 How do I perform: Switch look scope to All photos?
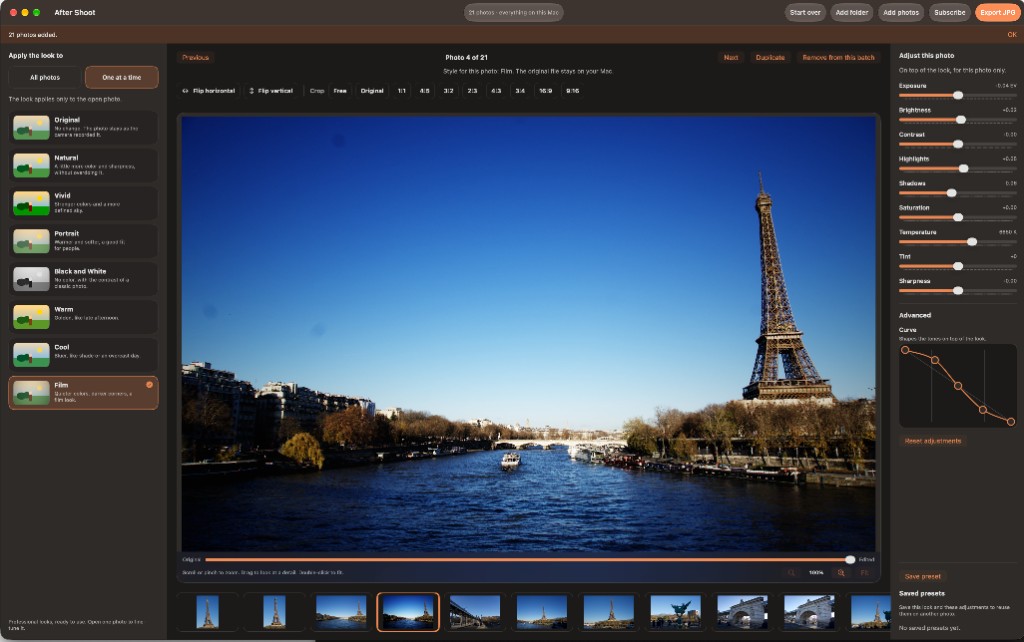(x=45, y=77)
